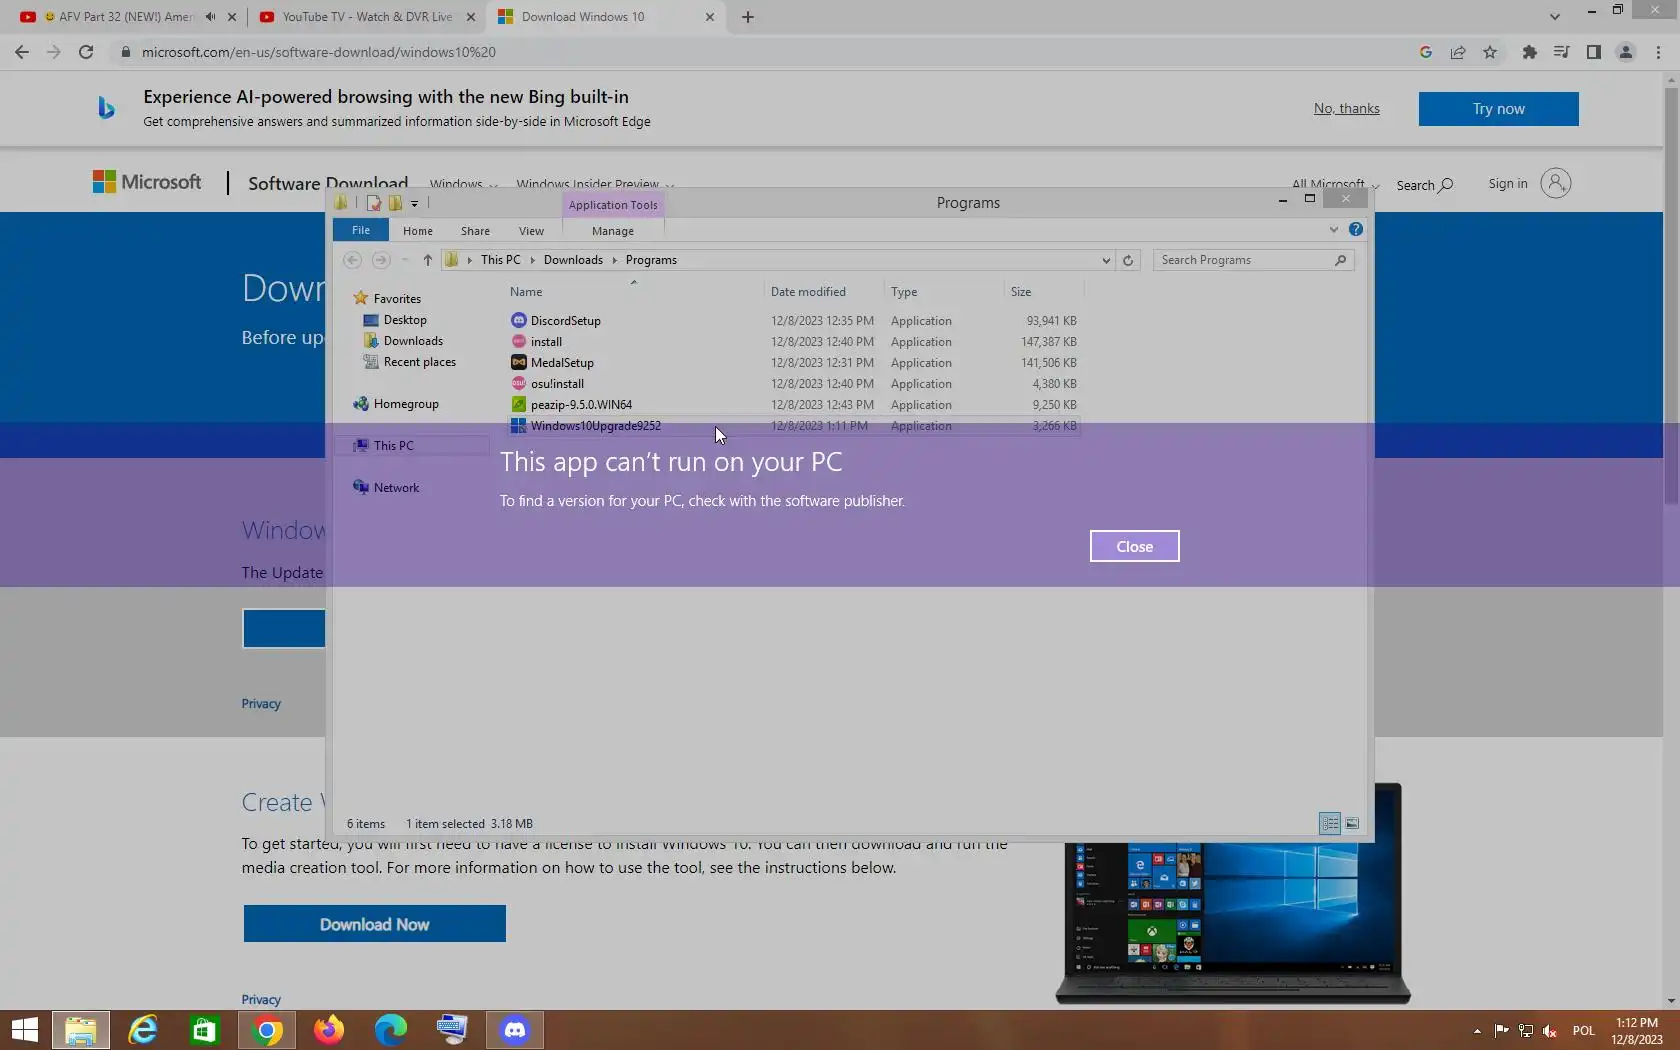This screenshot has width=1680, height=1050.
Task: Open Firefox from the taskbar
Action: coord(328,1030)
